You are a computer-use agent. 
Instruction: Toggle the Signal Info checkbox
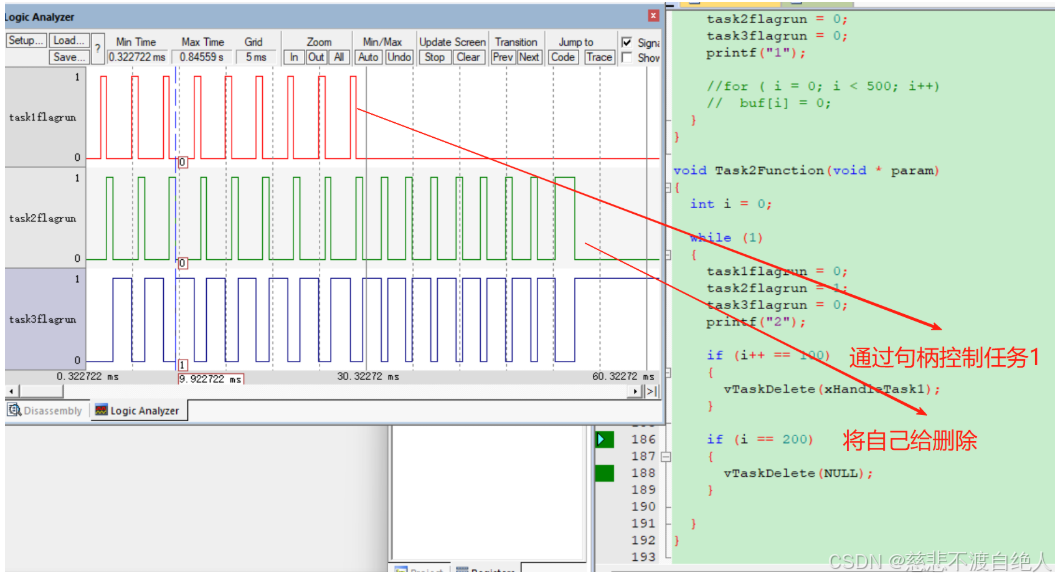tap(627, 42)
